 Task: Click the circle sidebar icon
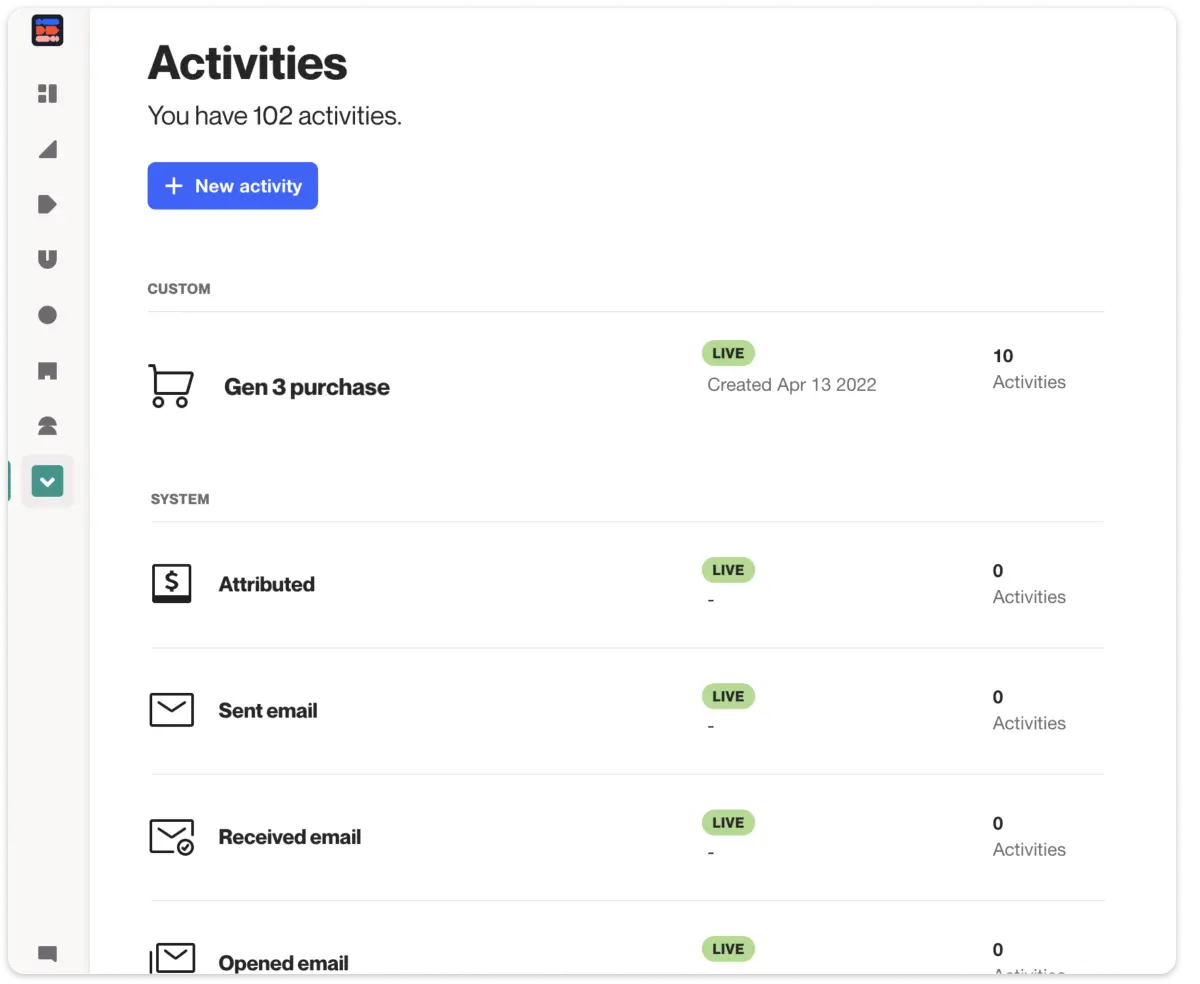47,315
